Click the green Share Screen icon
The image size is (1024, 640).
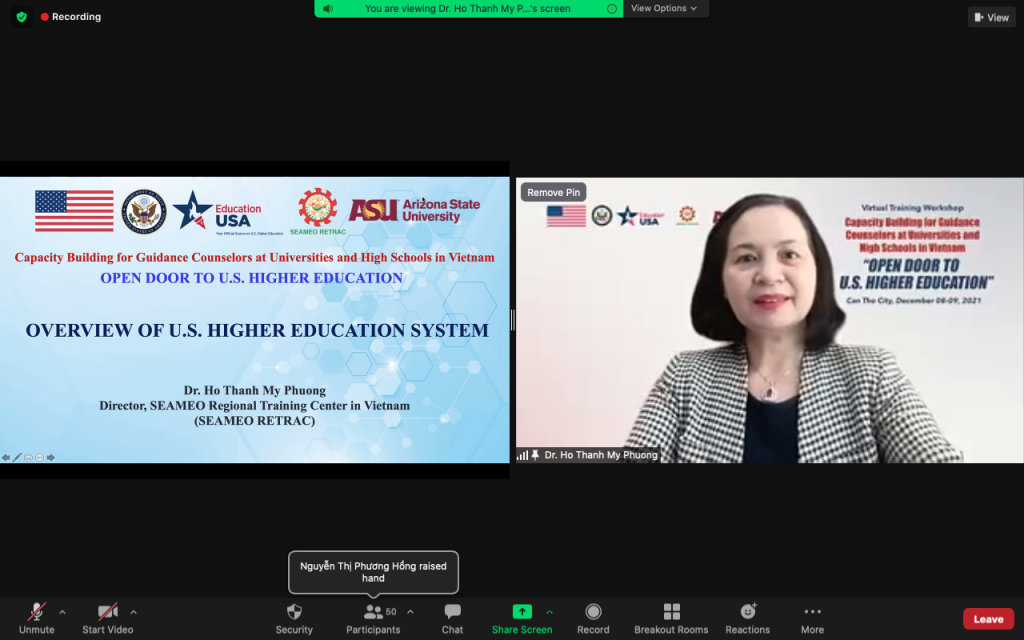coord(522,612)
